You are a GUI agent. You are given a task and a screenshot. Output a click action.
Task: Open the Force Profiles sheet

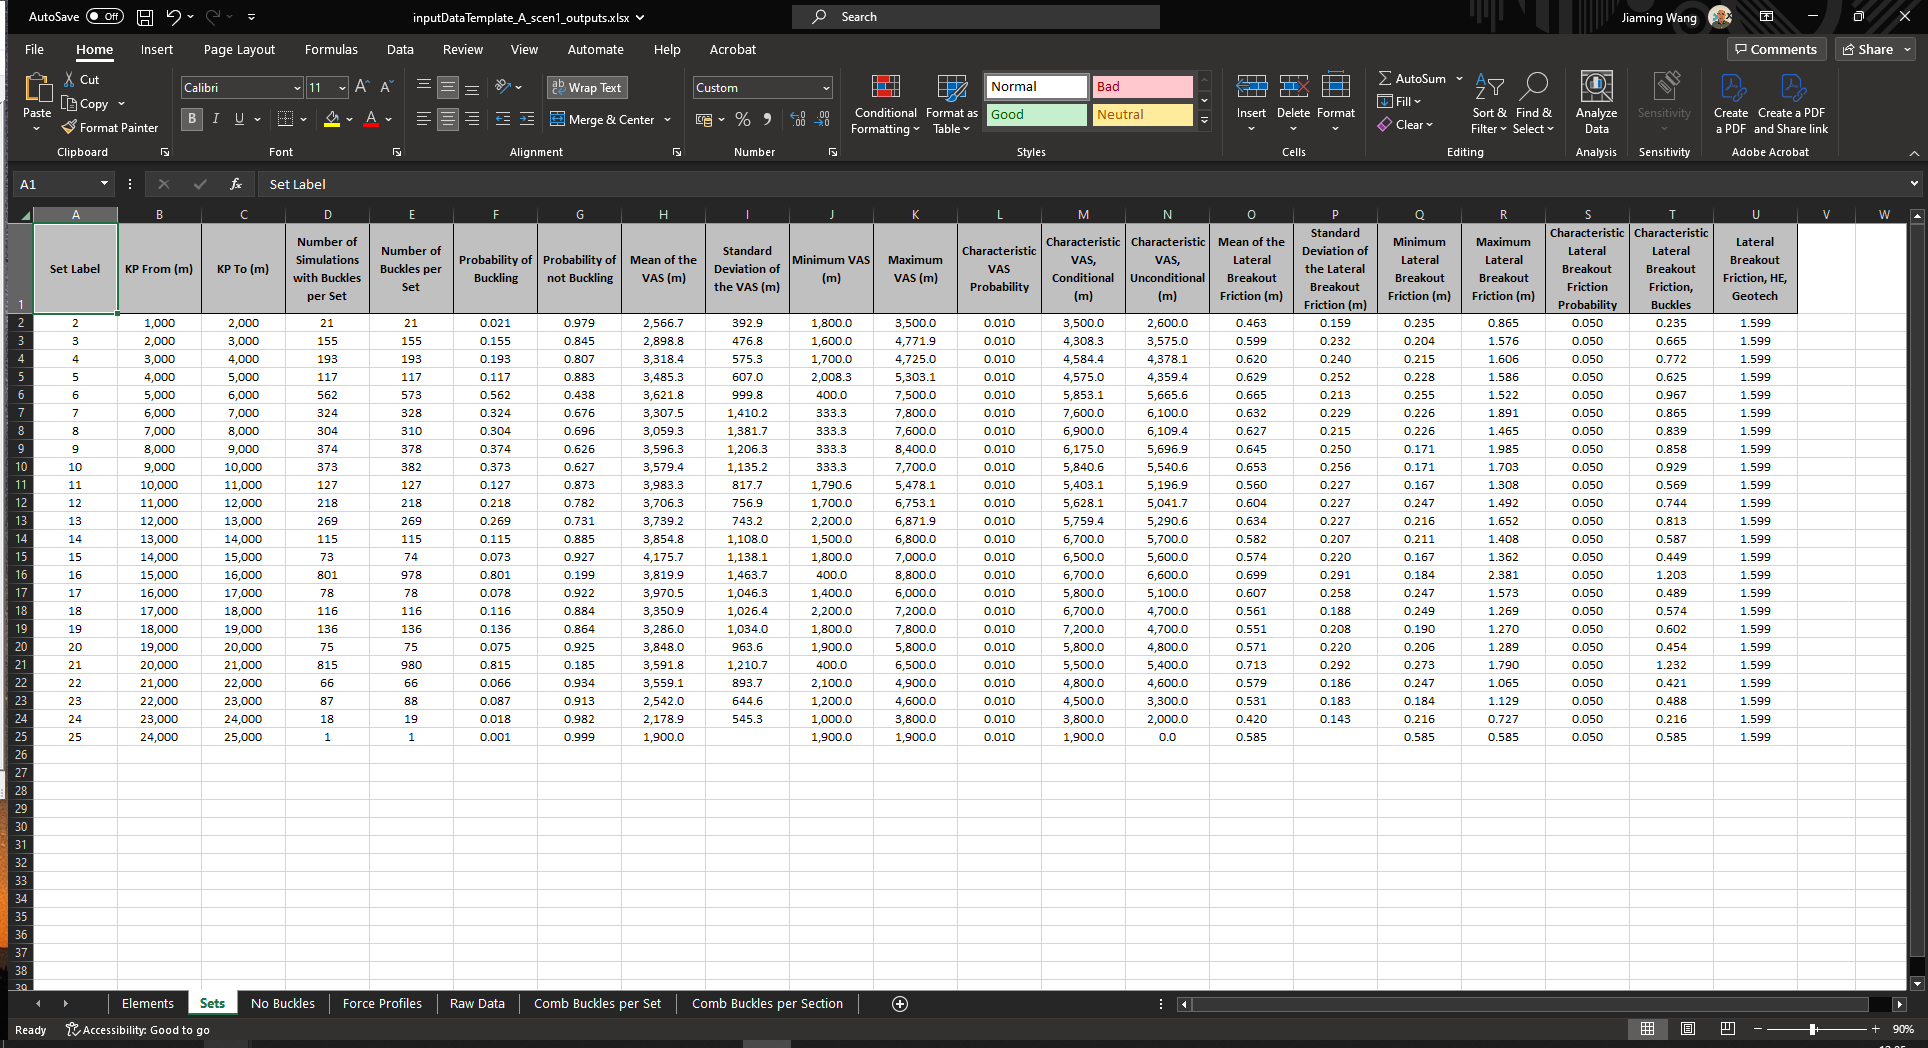[382, 1003]
